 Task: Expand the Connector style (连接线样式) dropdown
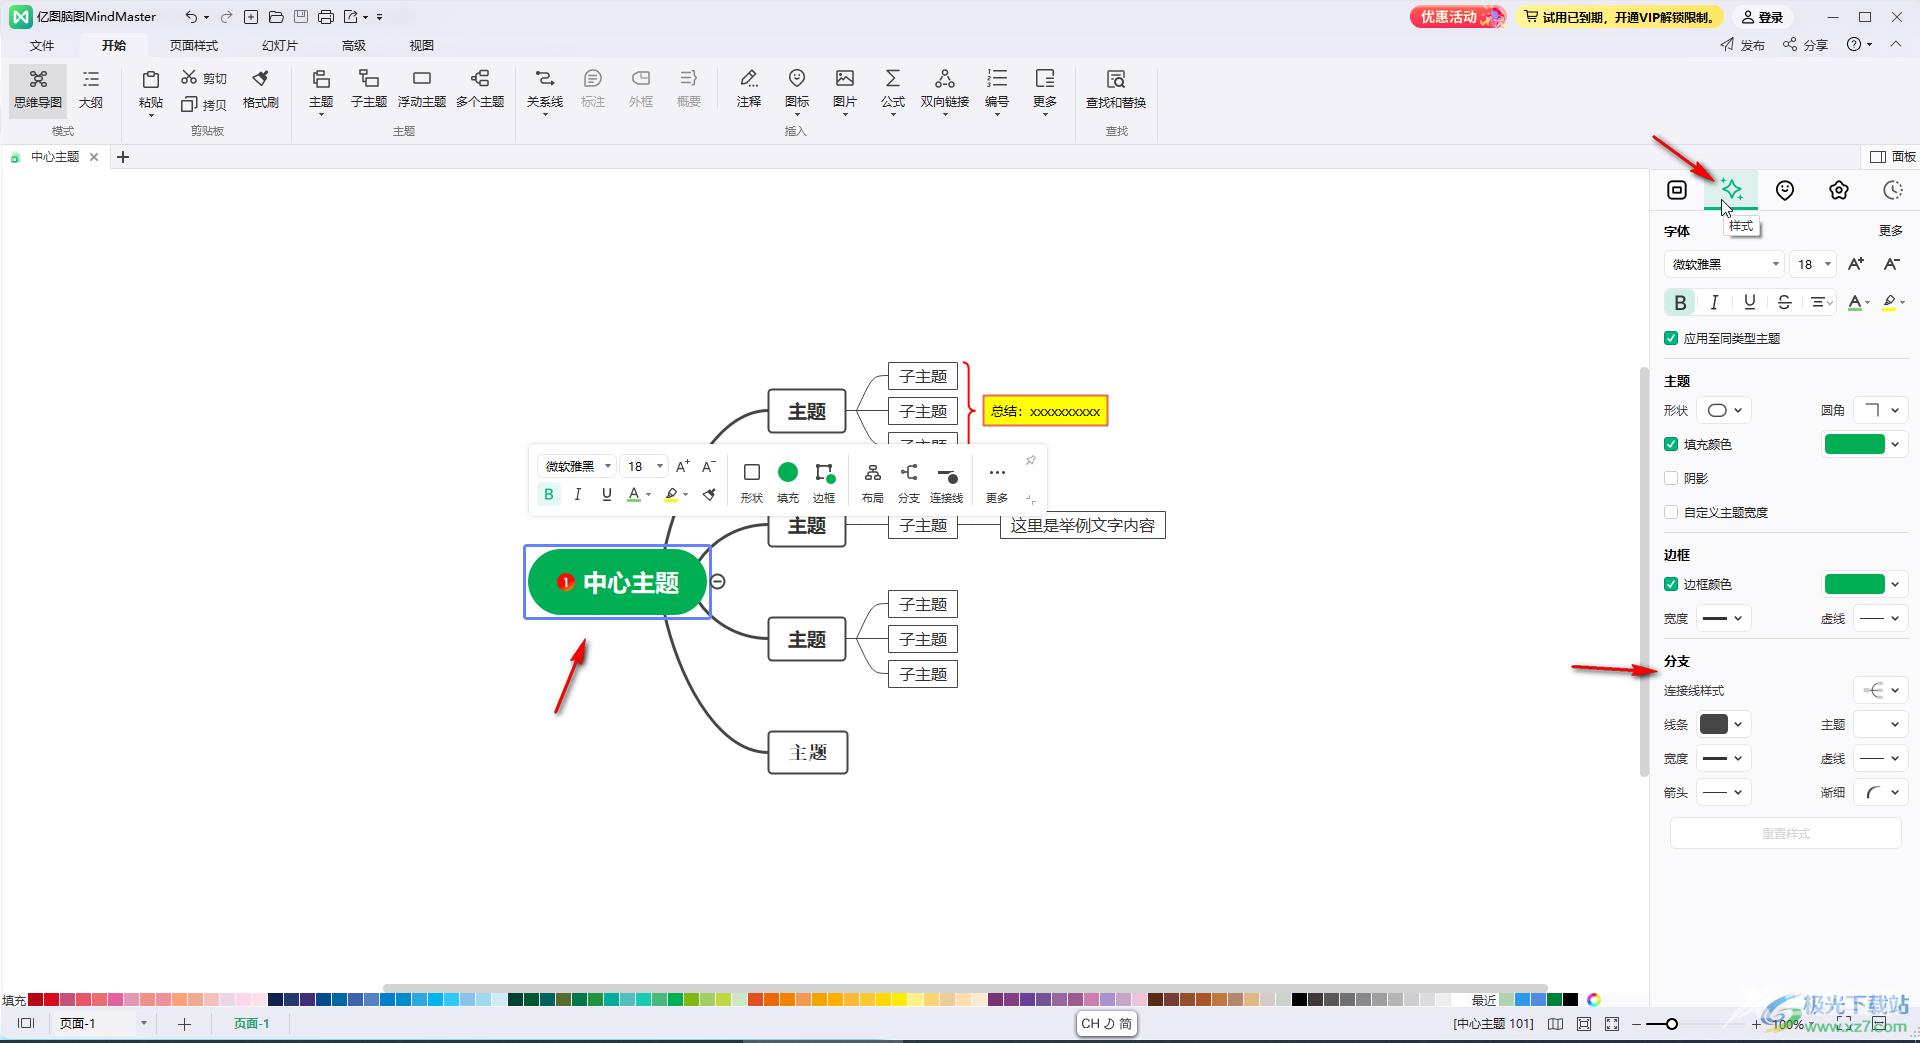(1880, 690)
